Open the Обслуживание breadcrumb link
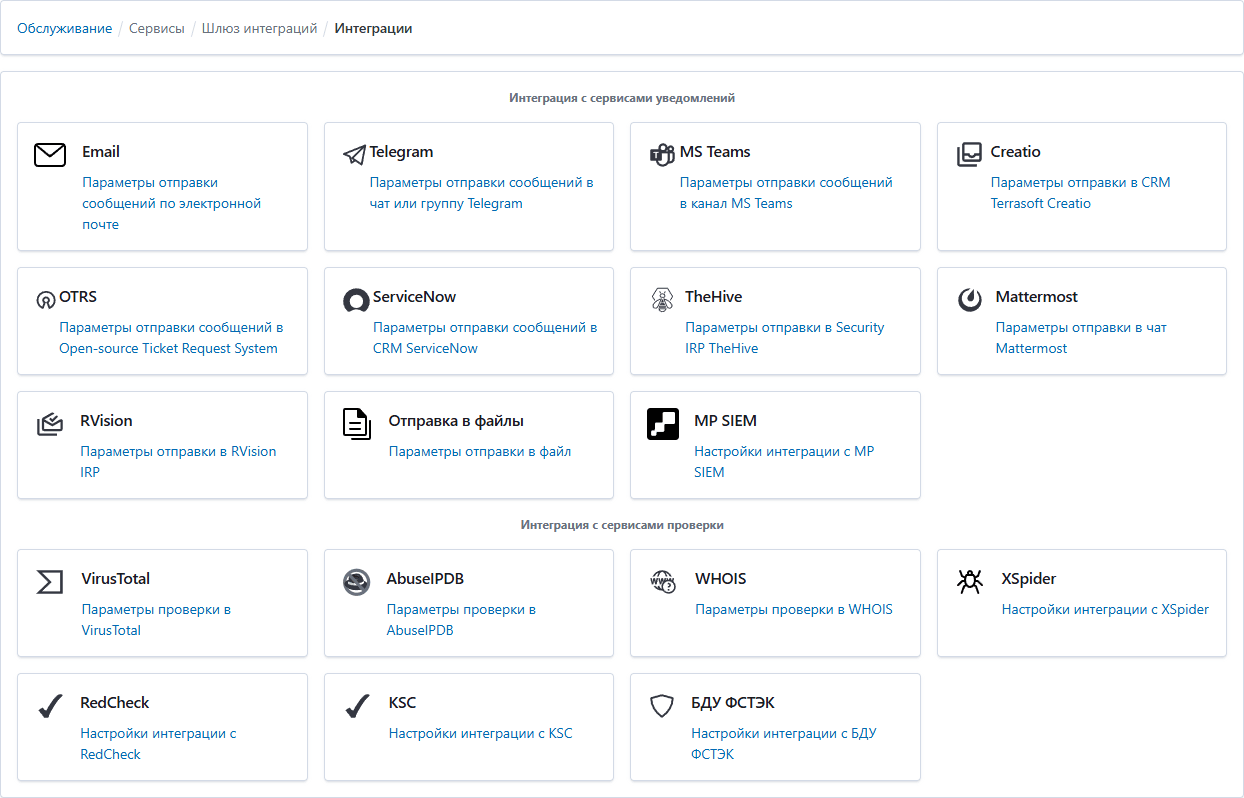This screenshot has height=798, width=1244. coord(65,28)
